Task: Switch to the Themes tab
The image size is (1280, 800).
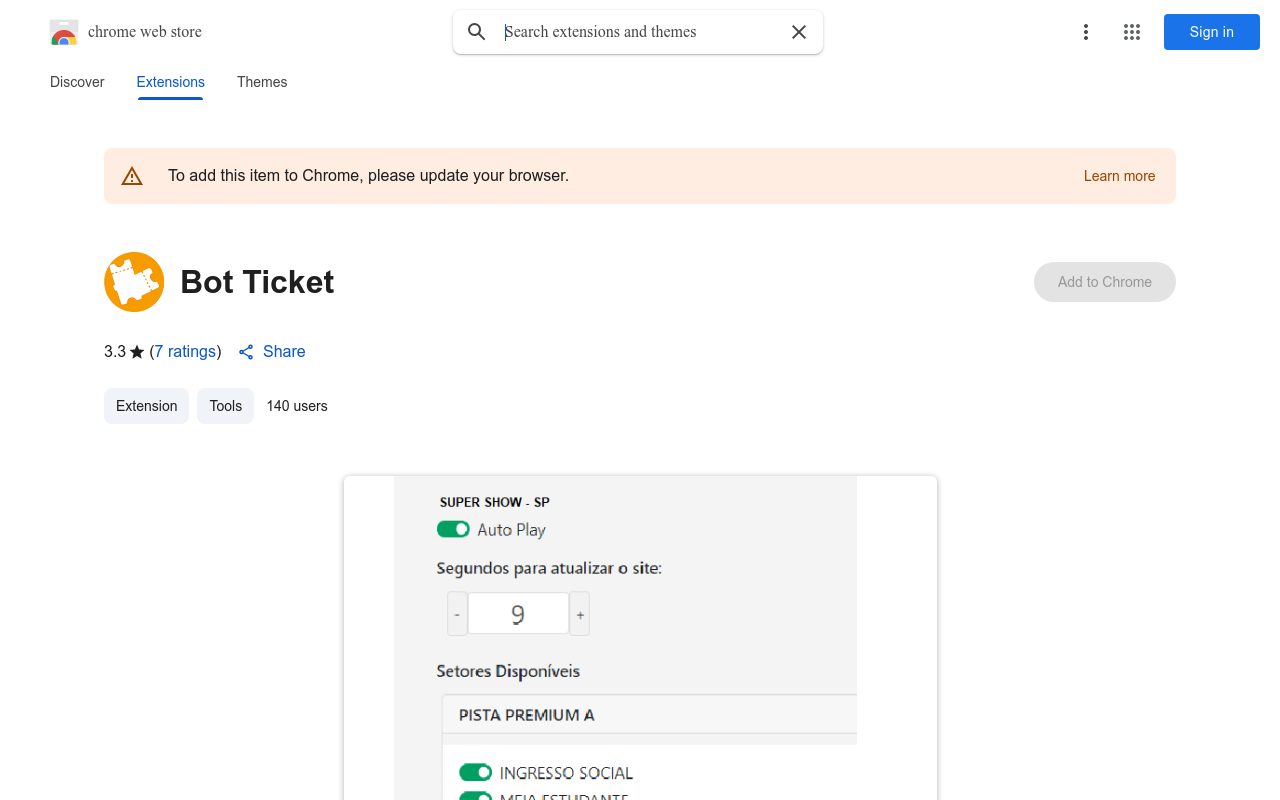Action: point(262,82)
